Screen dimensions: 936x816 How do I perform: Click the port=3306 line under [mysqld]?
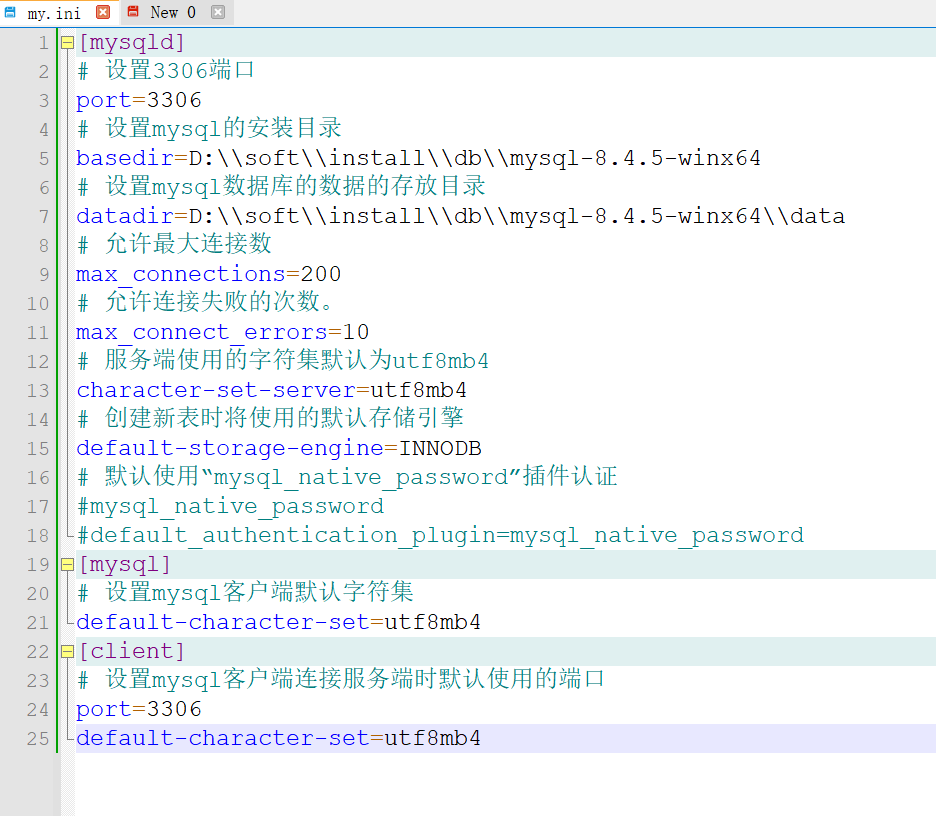coord(138,100)
